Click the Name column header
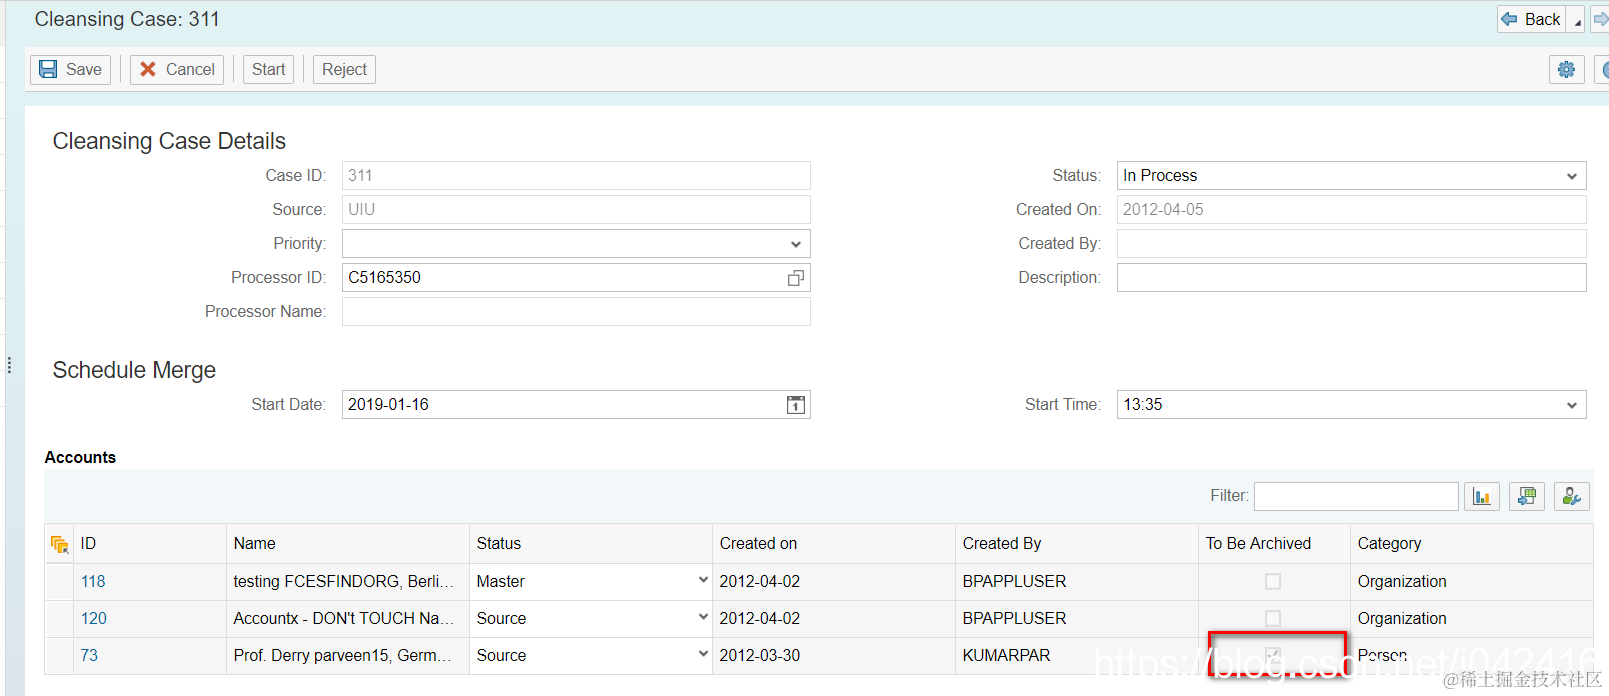Screen dimensions: 1609x696 coord(348,544)
